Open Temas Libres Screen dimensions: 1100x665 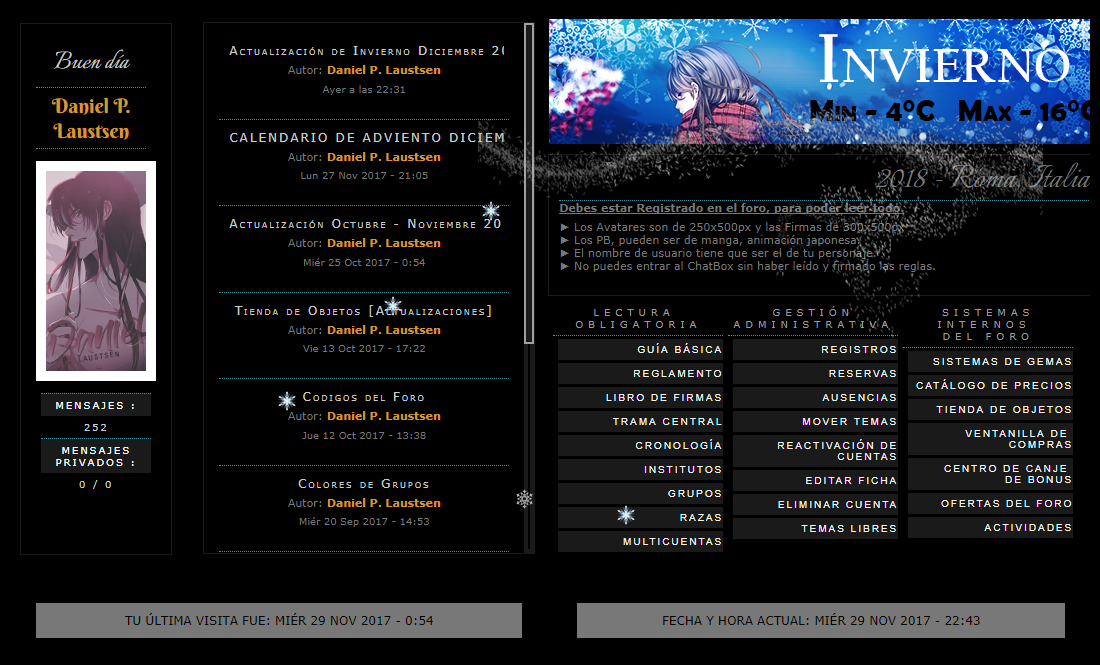pos(815,528)
